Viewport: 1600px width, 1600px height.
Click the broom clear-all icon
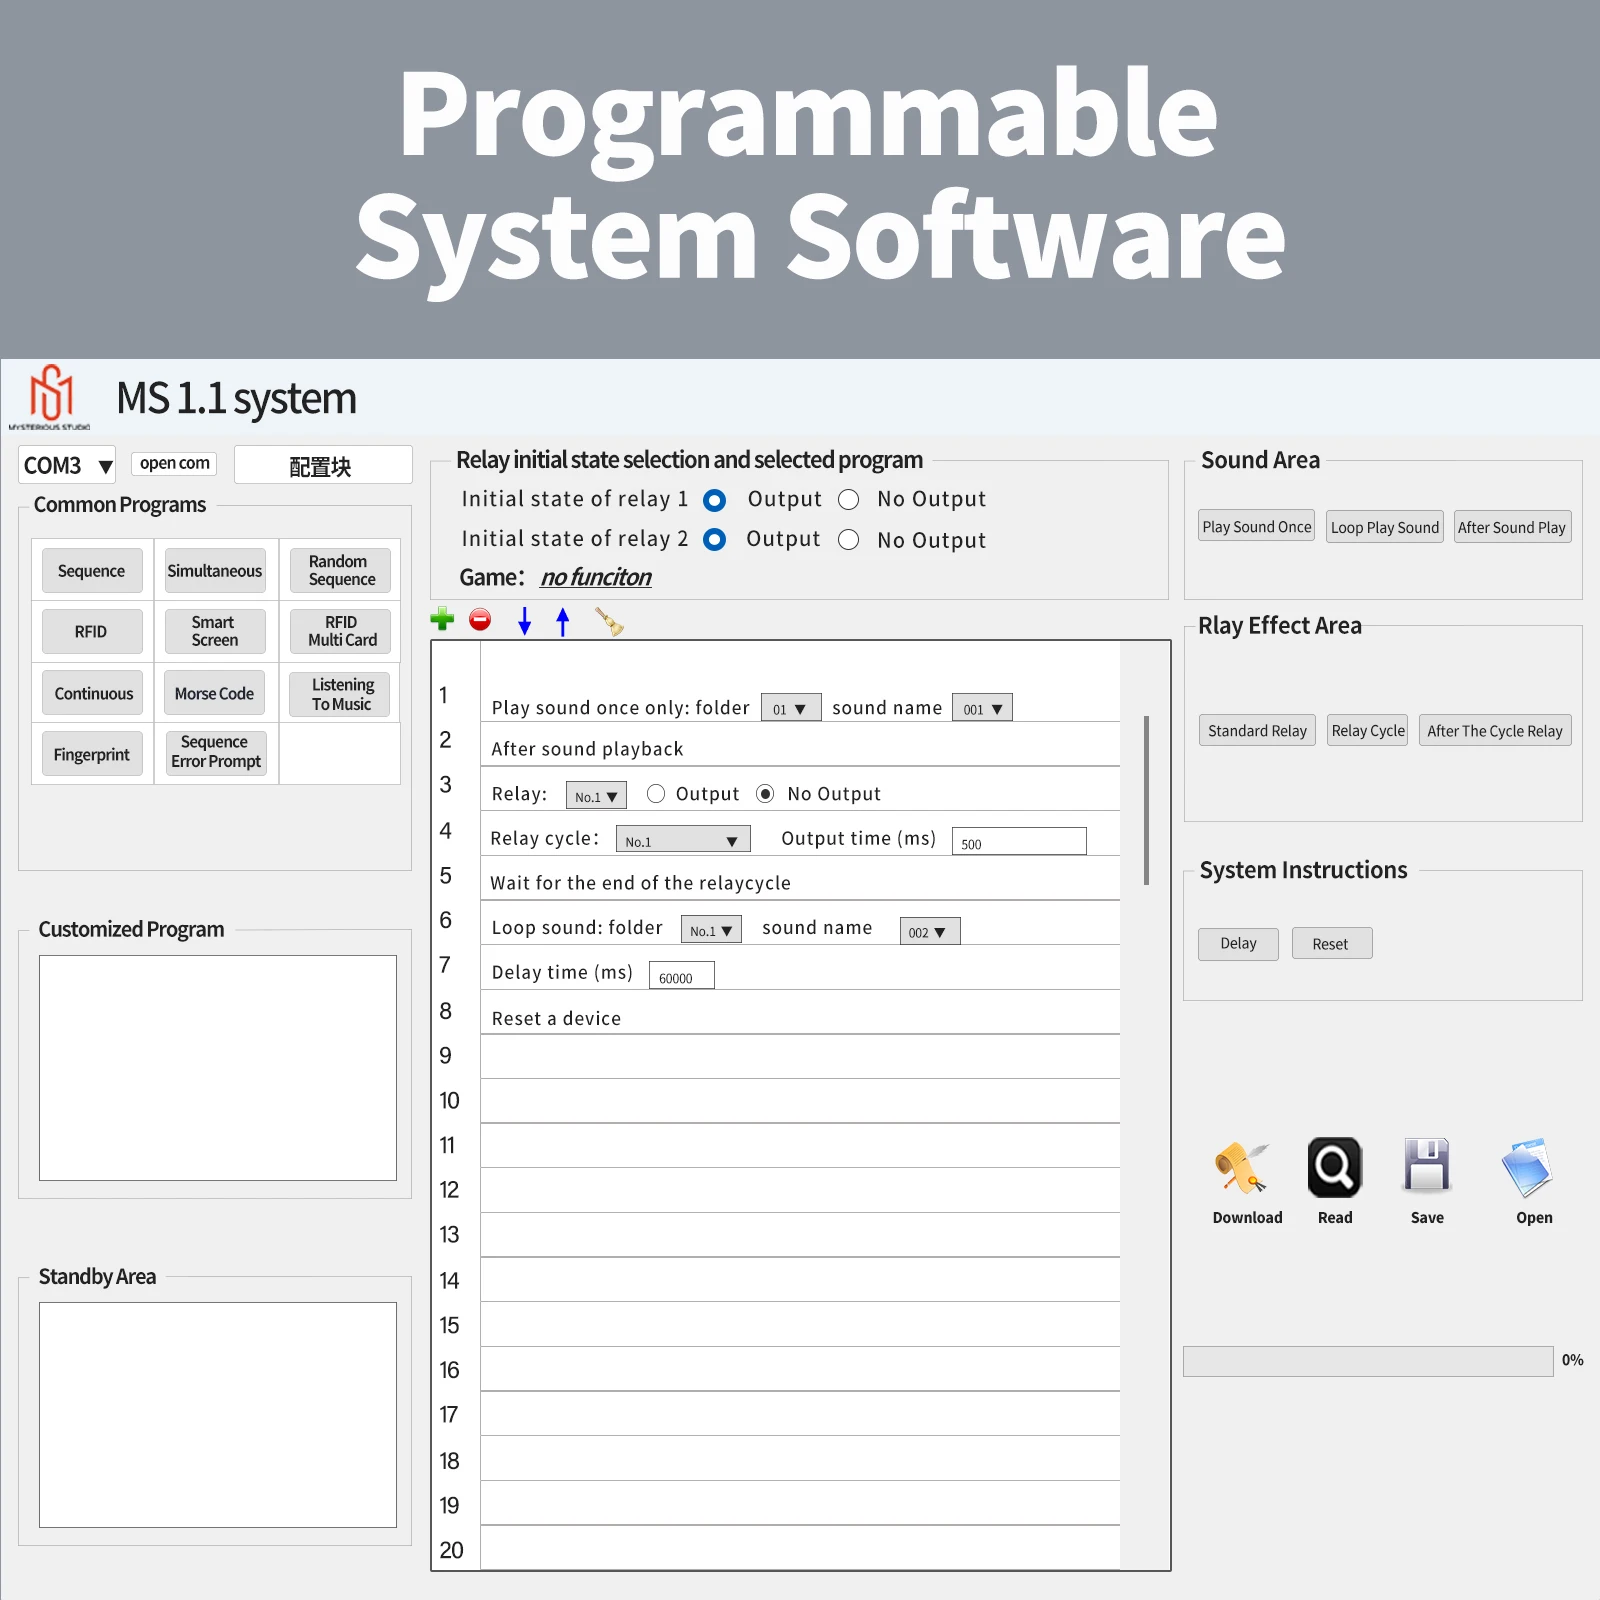[609, 621]
